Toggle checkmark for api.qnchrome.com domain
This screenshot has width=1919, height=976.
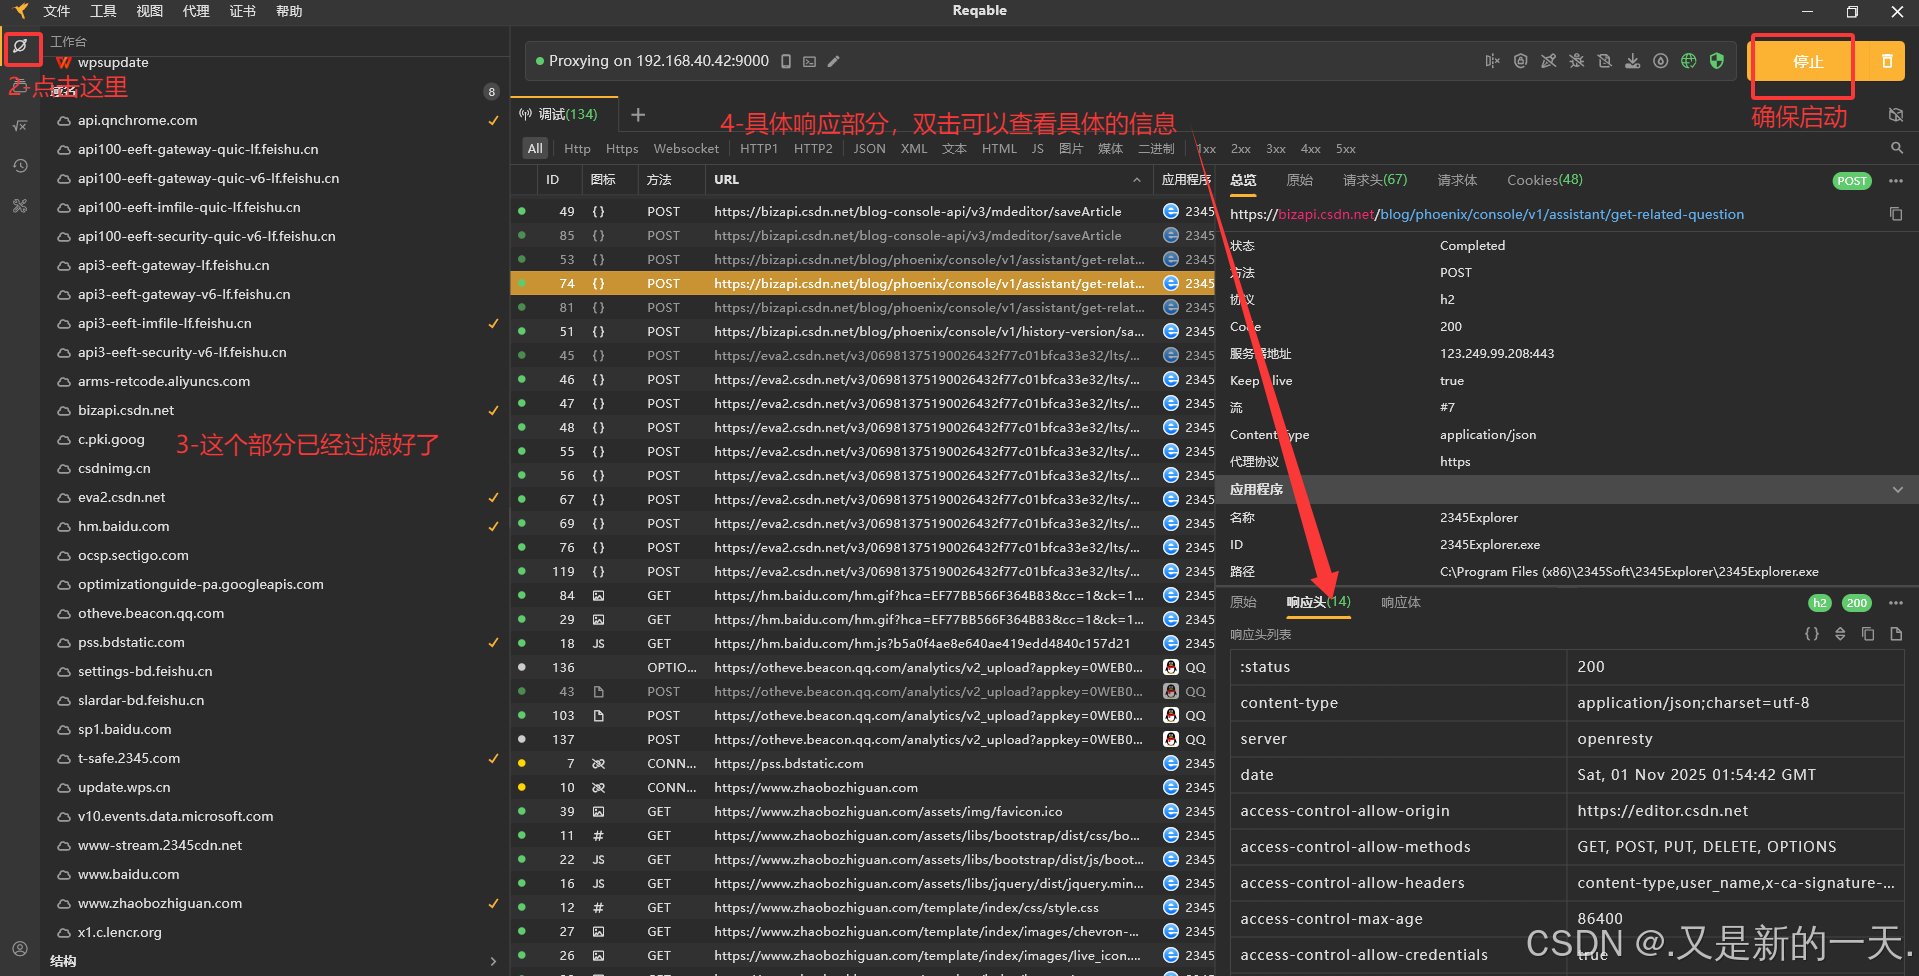click(x=493, y=120)
